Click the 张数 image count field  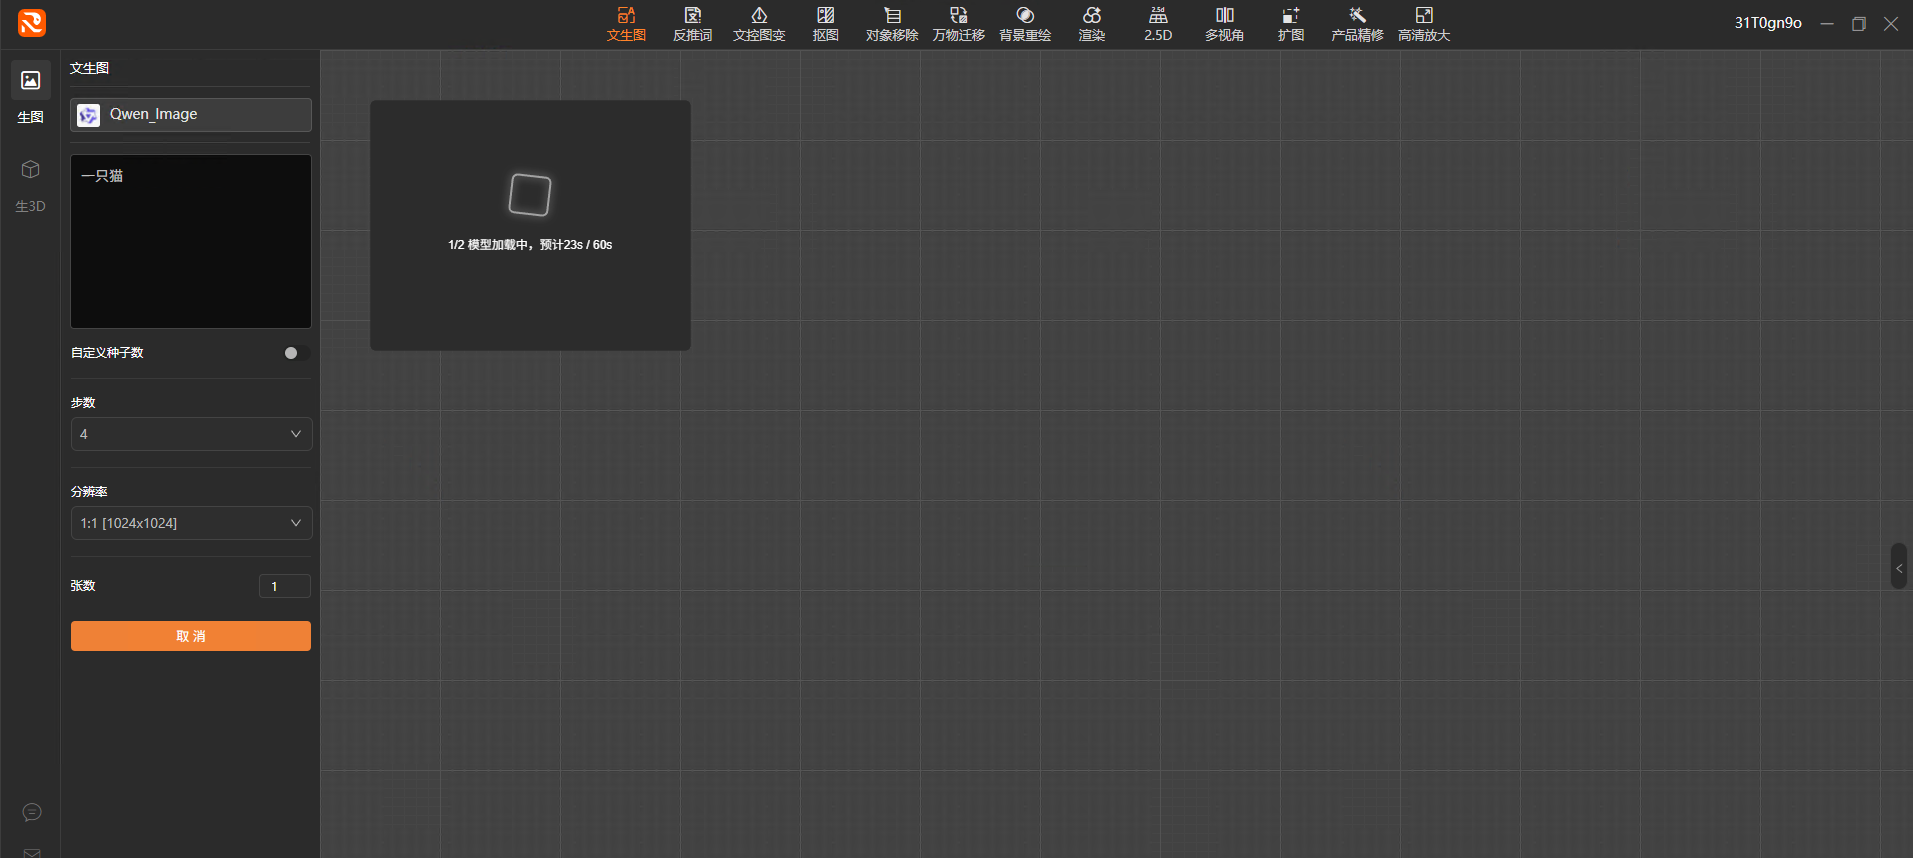[284, 586]
